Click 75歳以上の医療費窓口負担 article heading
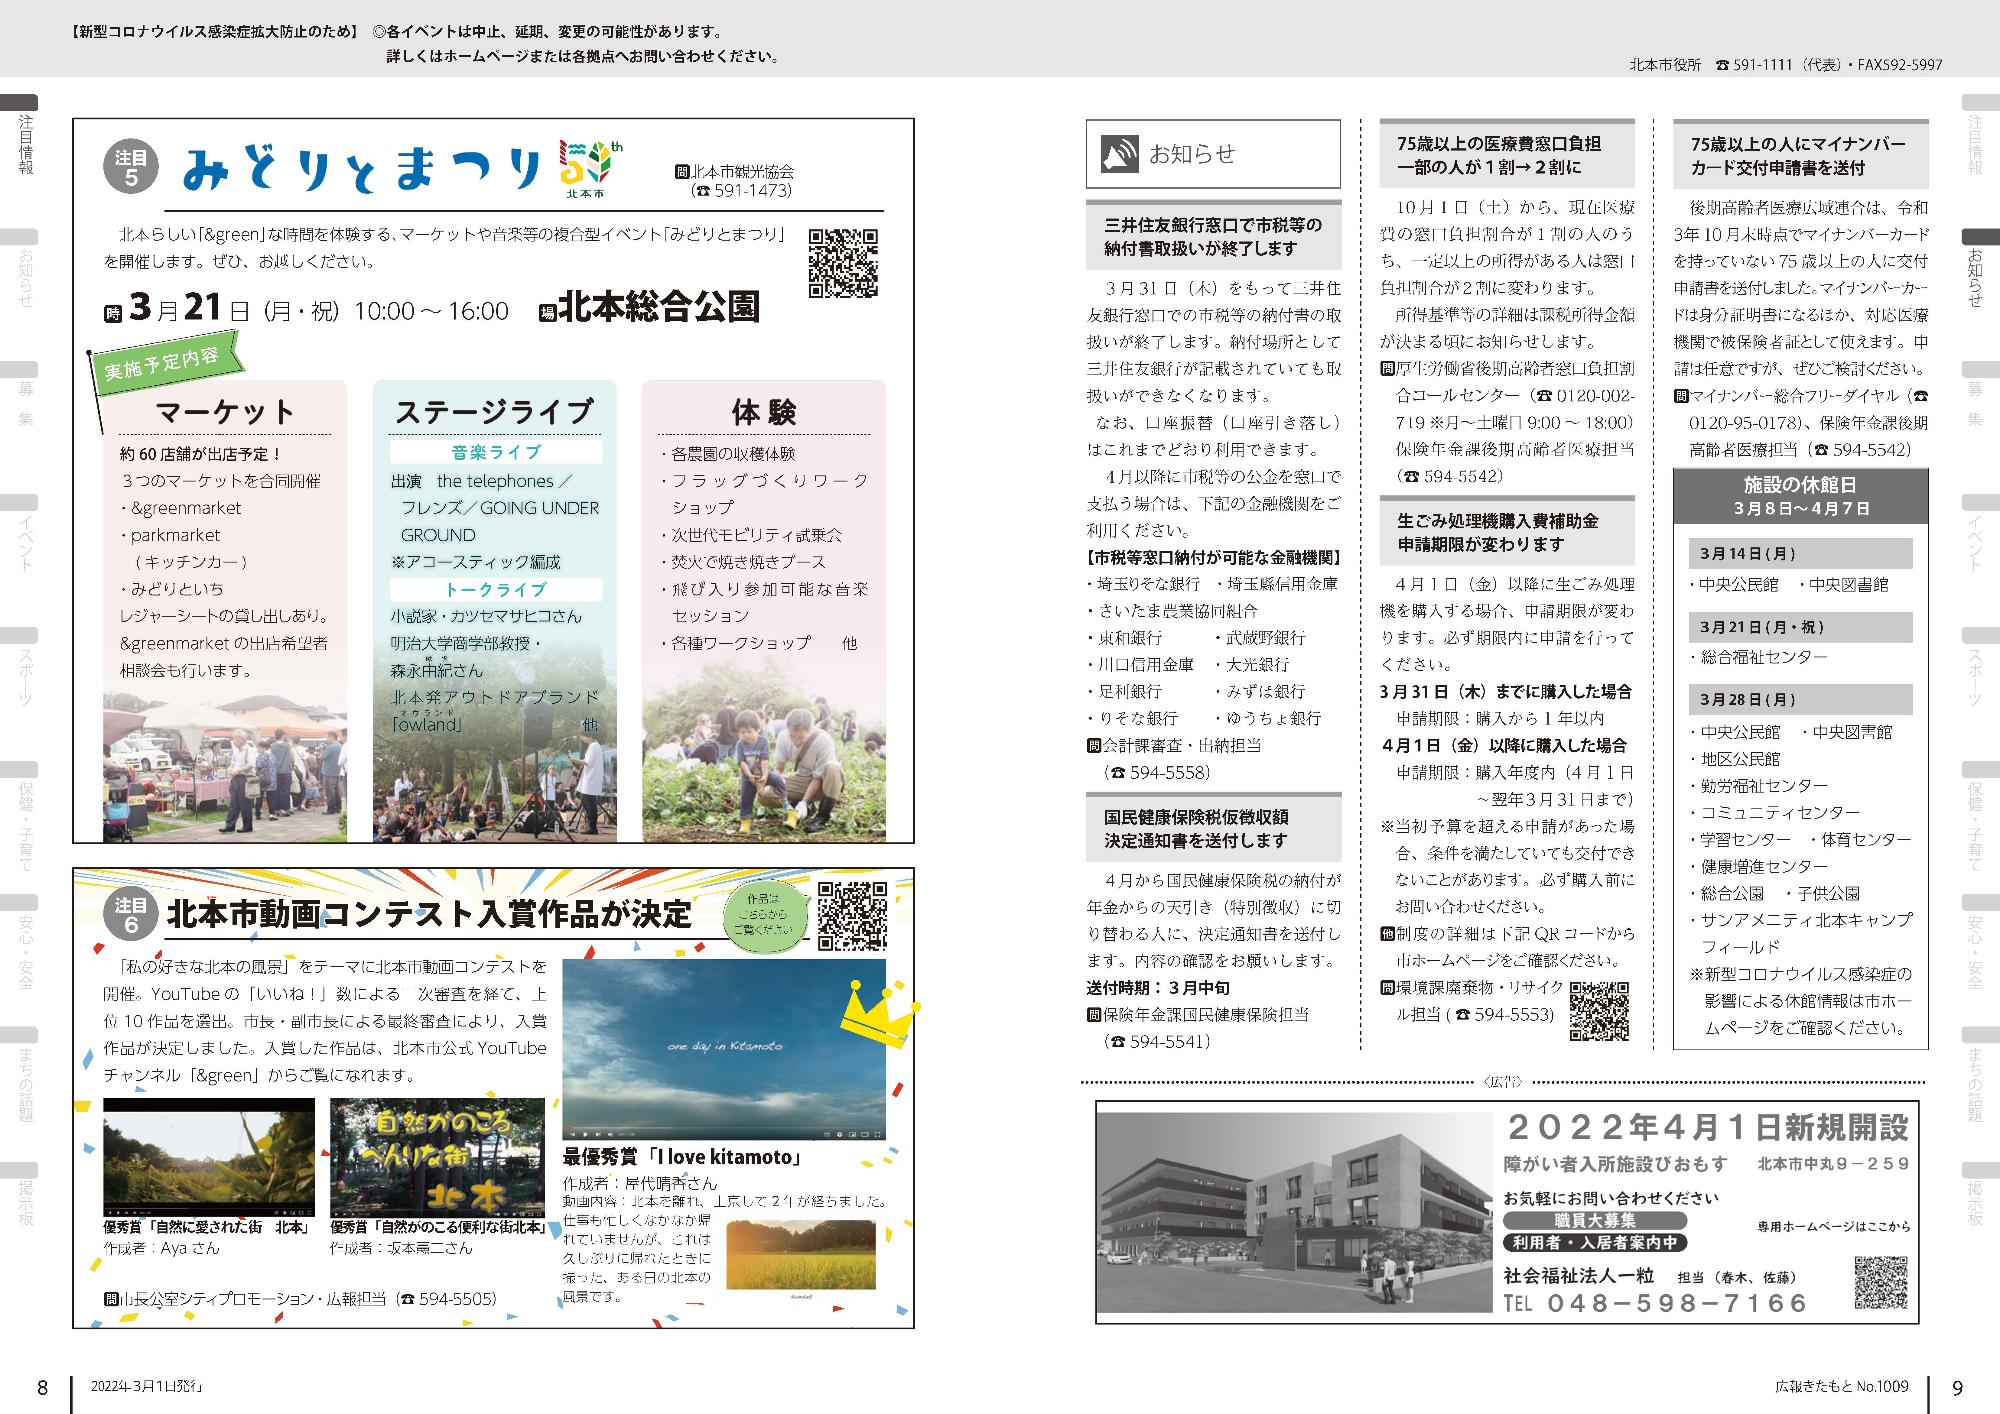The width and height of the screenshot is (2000, 1414). 1507,155
